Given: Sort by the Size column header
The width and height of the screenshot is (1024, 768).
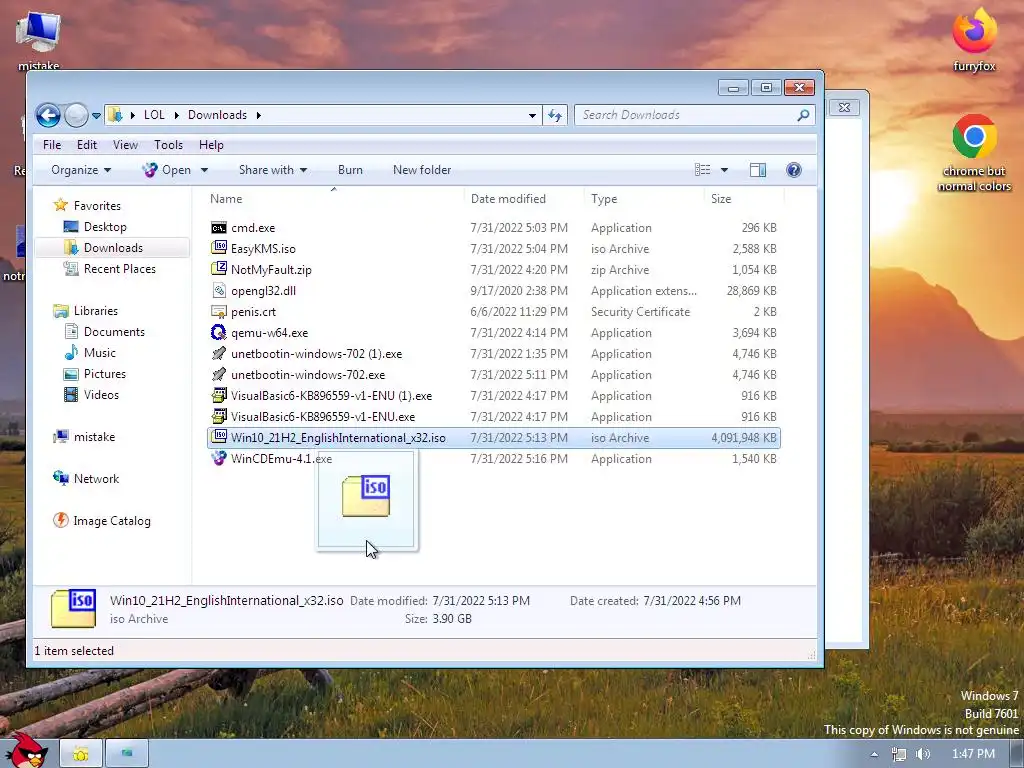Looking at the screenshot, I should tap(721, 199).
